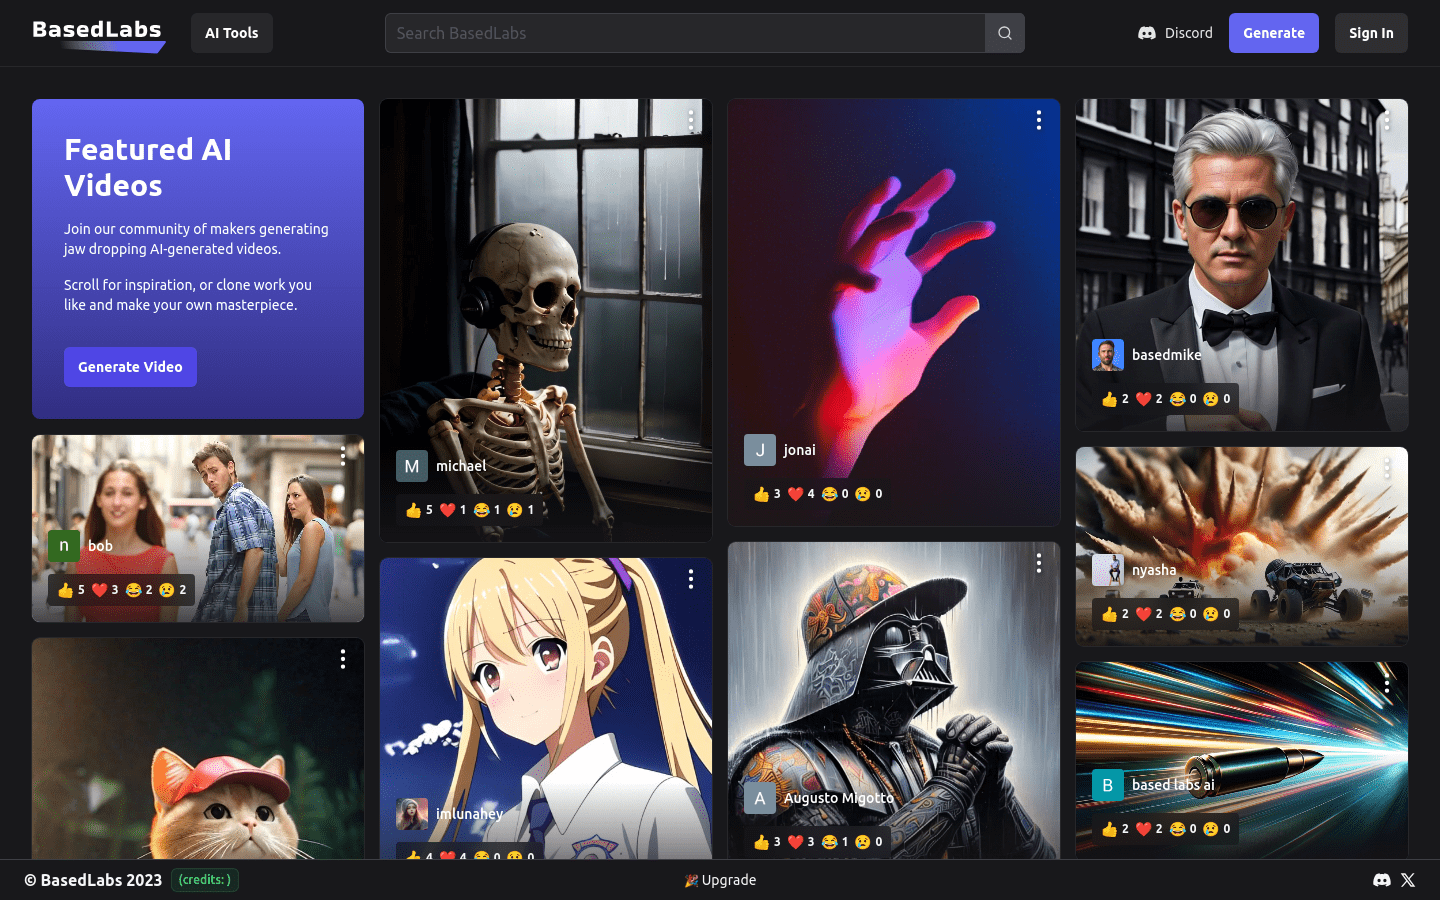This screenshot has width=1440, height=900.
Task: Click the Sign In button
Action: coord(1370,33)
